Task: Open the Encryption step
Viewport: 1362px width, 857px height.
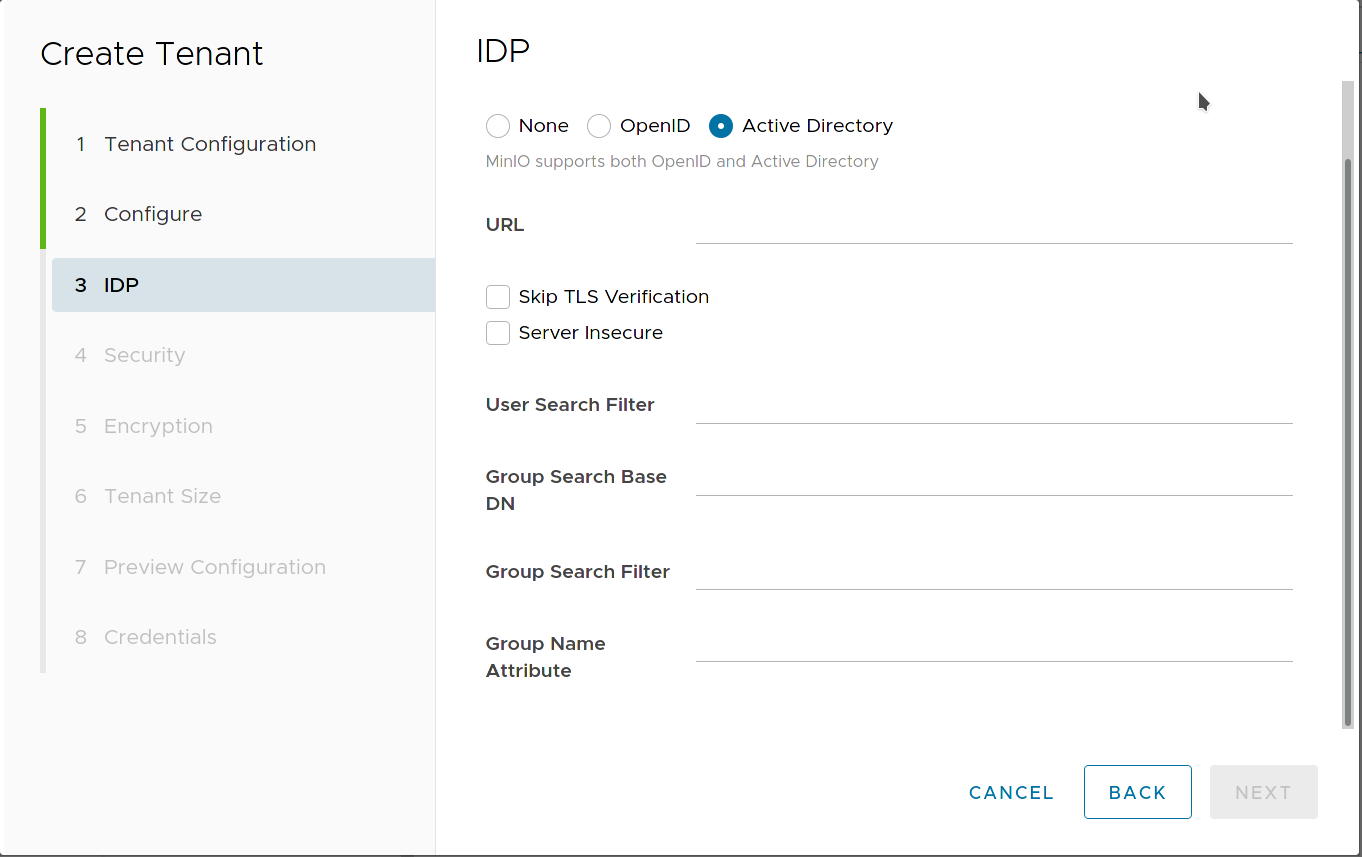Action: pos(157,426)
